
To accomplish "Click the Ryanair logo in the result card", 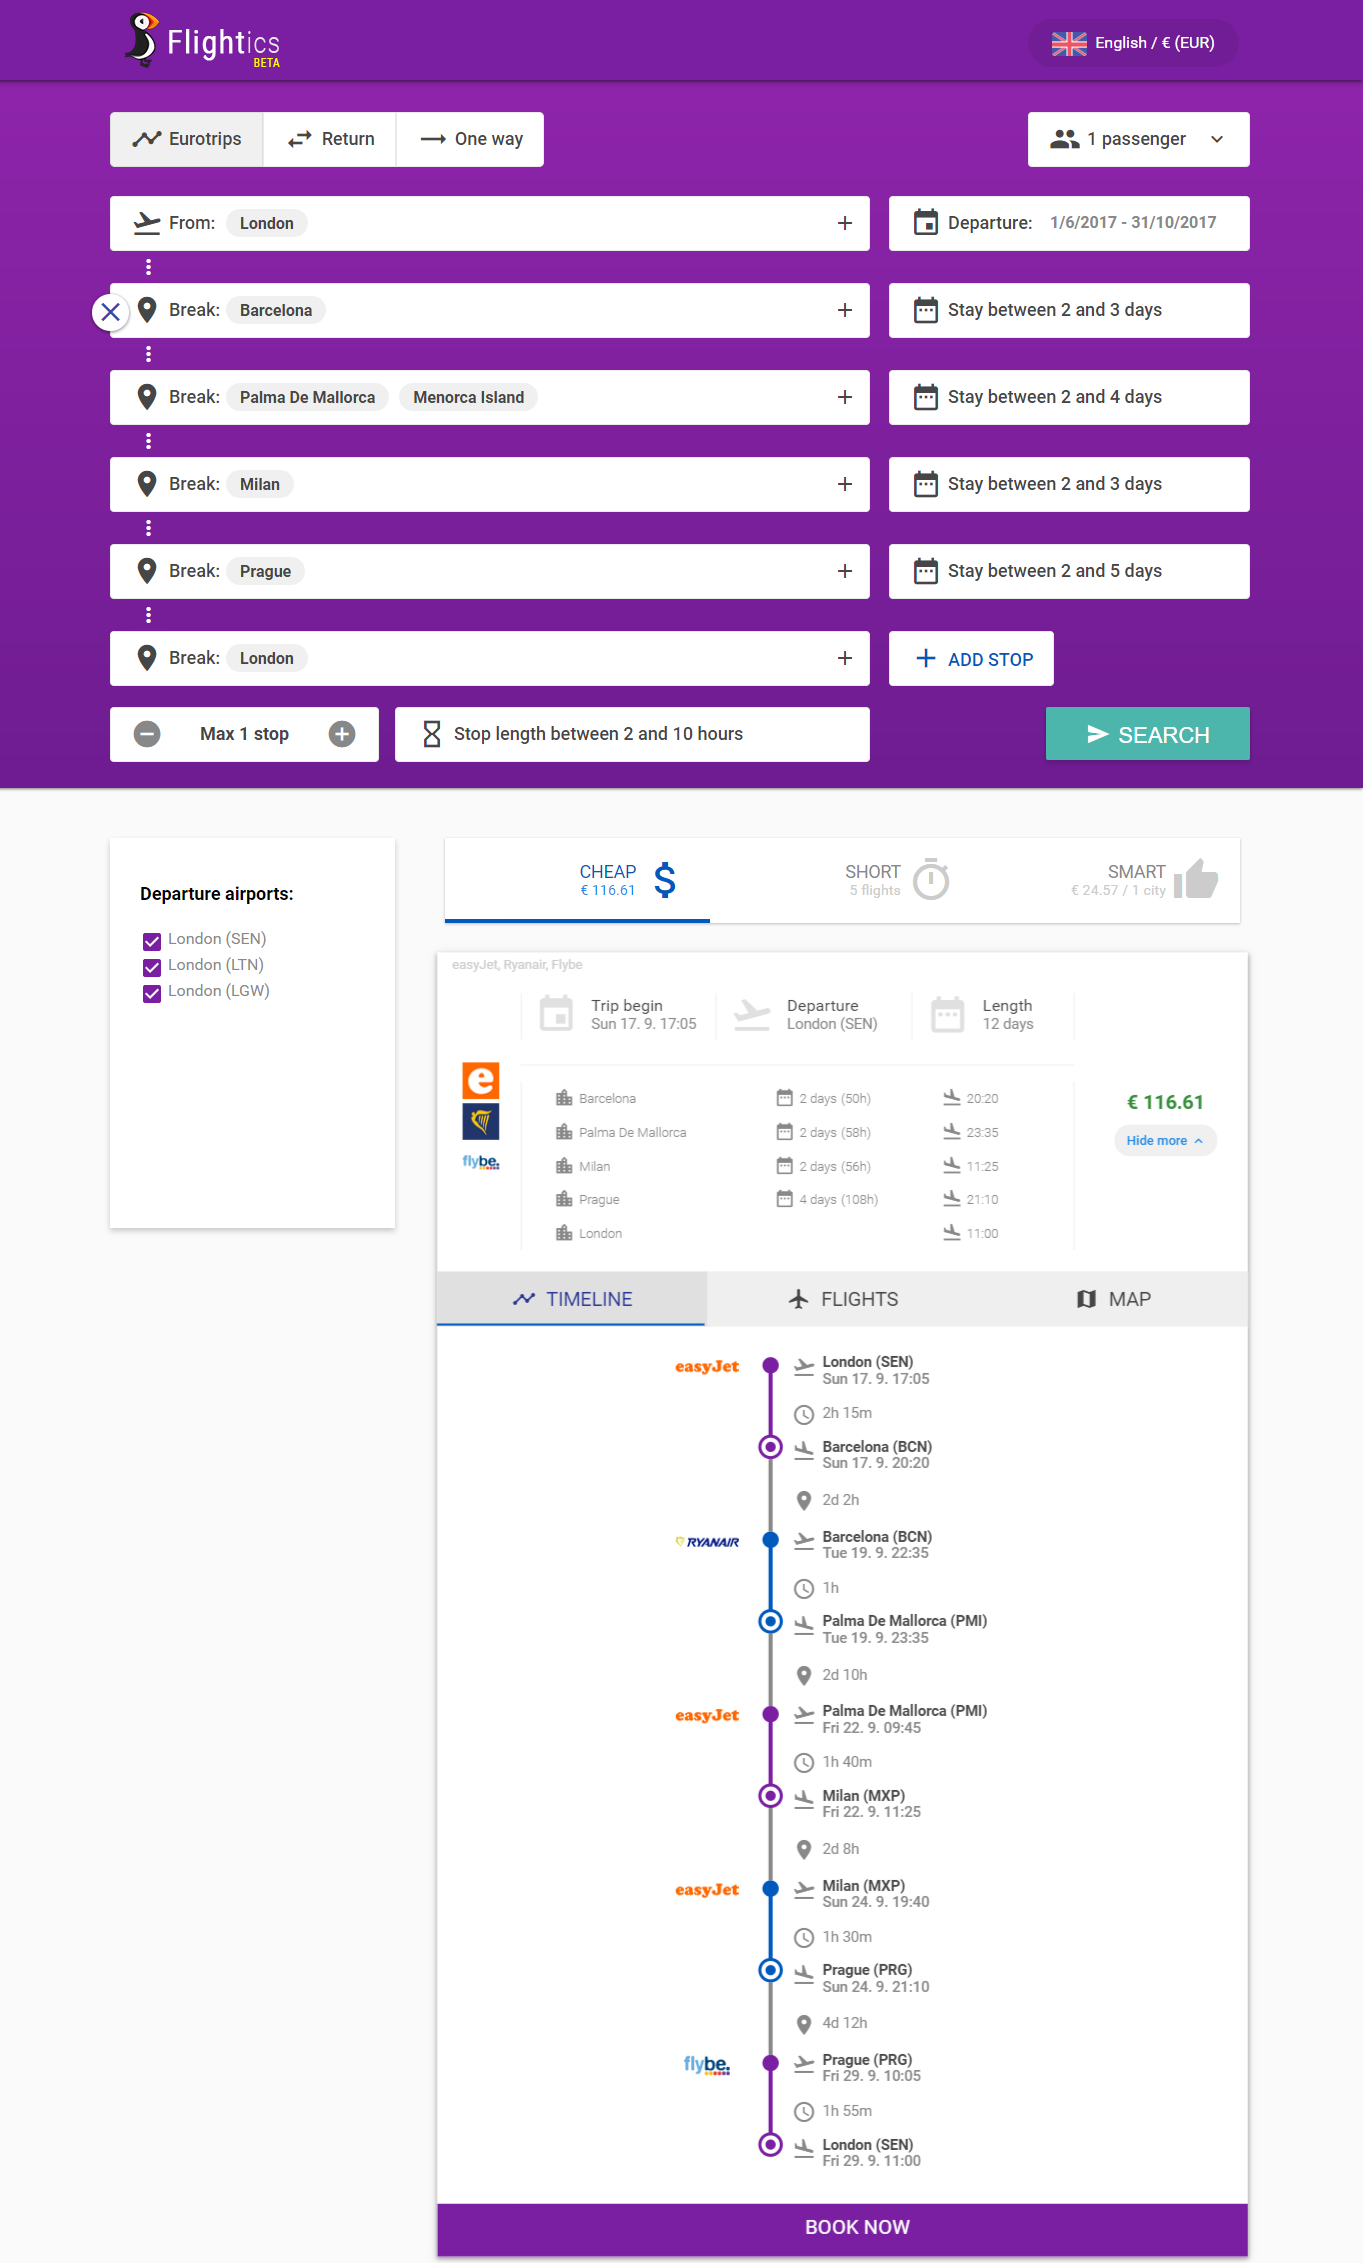I will [480, 1121].
